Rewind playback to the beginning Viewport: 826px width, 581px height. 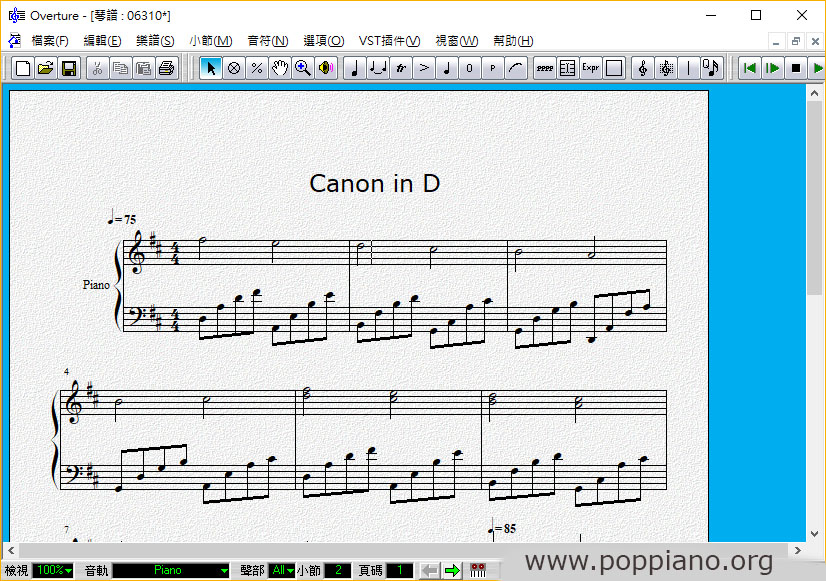tap(749, 68)
